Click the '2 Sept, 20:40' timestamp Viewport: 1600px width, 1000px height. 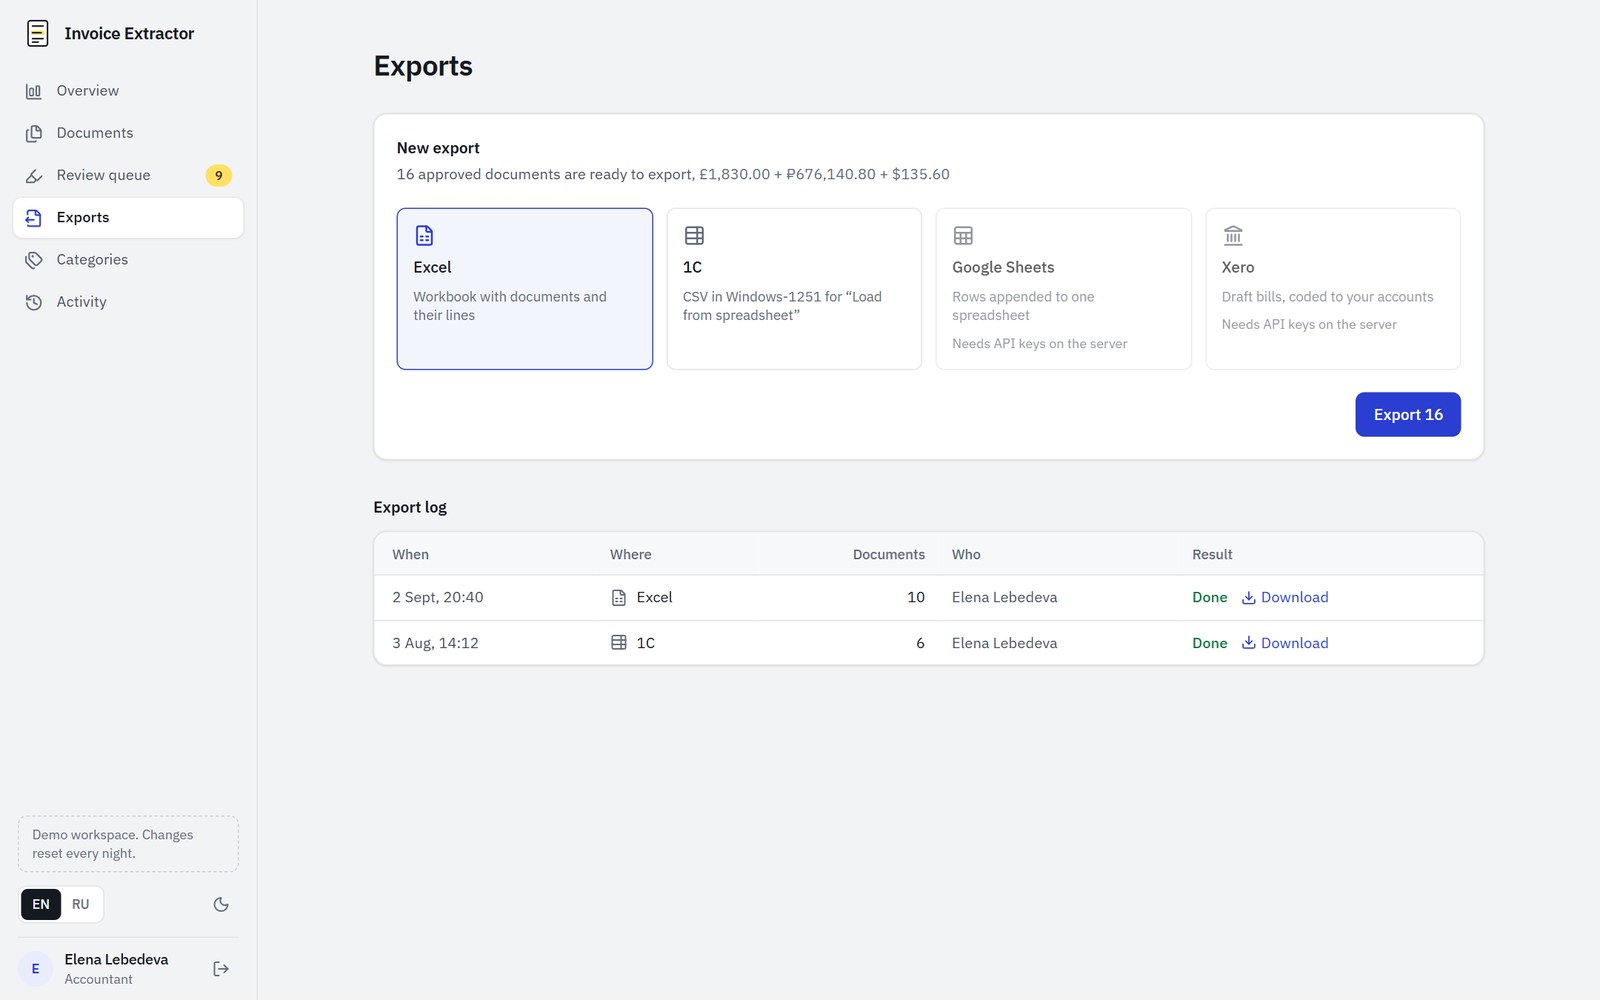click(x=438, y=598)
